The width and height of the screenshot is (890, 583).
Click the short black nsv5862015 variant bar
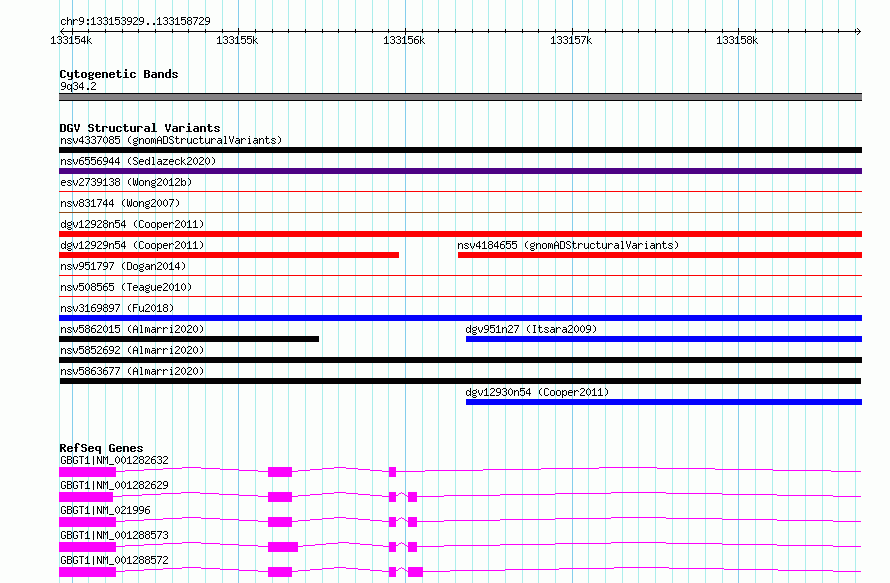(x=189, y=339)
